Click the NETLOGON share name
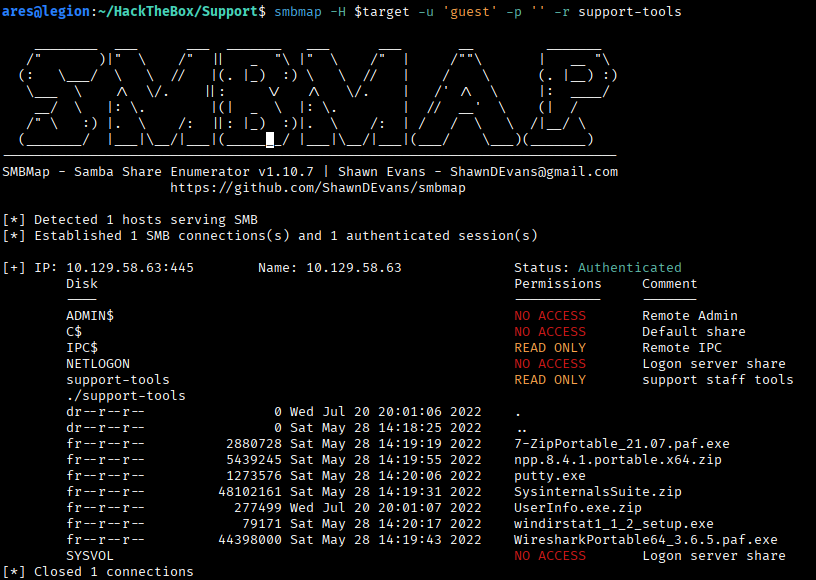The image size is (816, 580). pyautogui.click(x=98, y=364)
